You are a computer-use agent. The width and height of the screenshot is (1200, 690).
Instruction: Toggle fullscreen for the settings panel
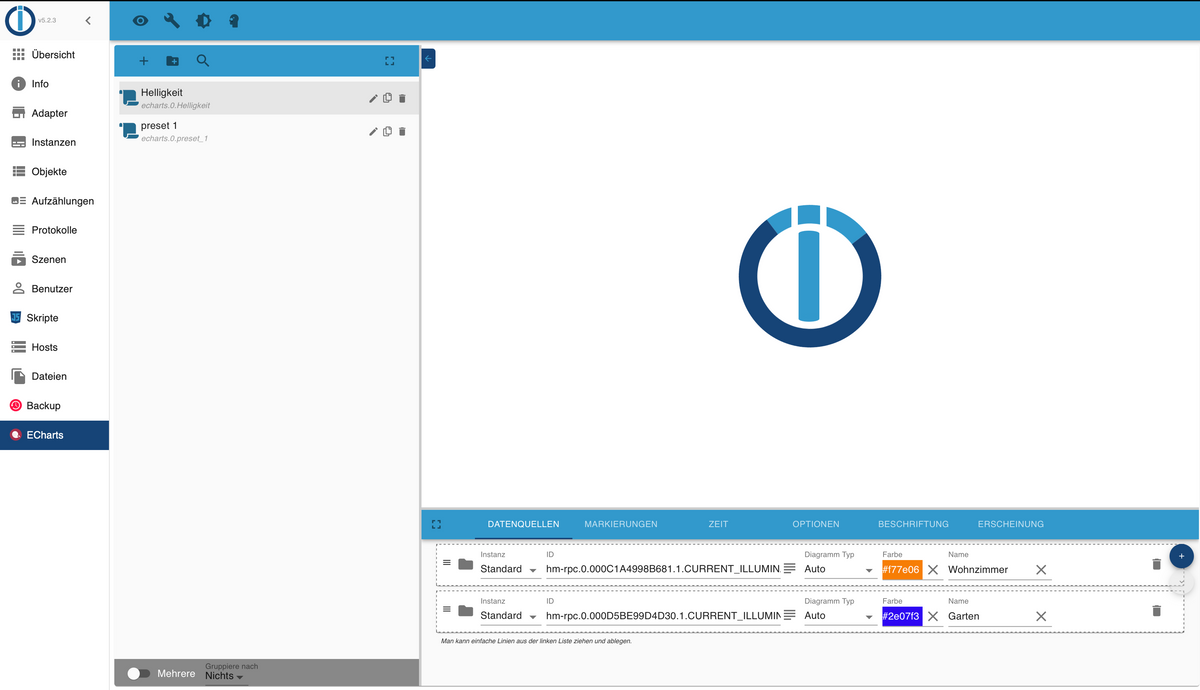[436, 524]
